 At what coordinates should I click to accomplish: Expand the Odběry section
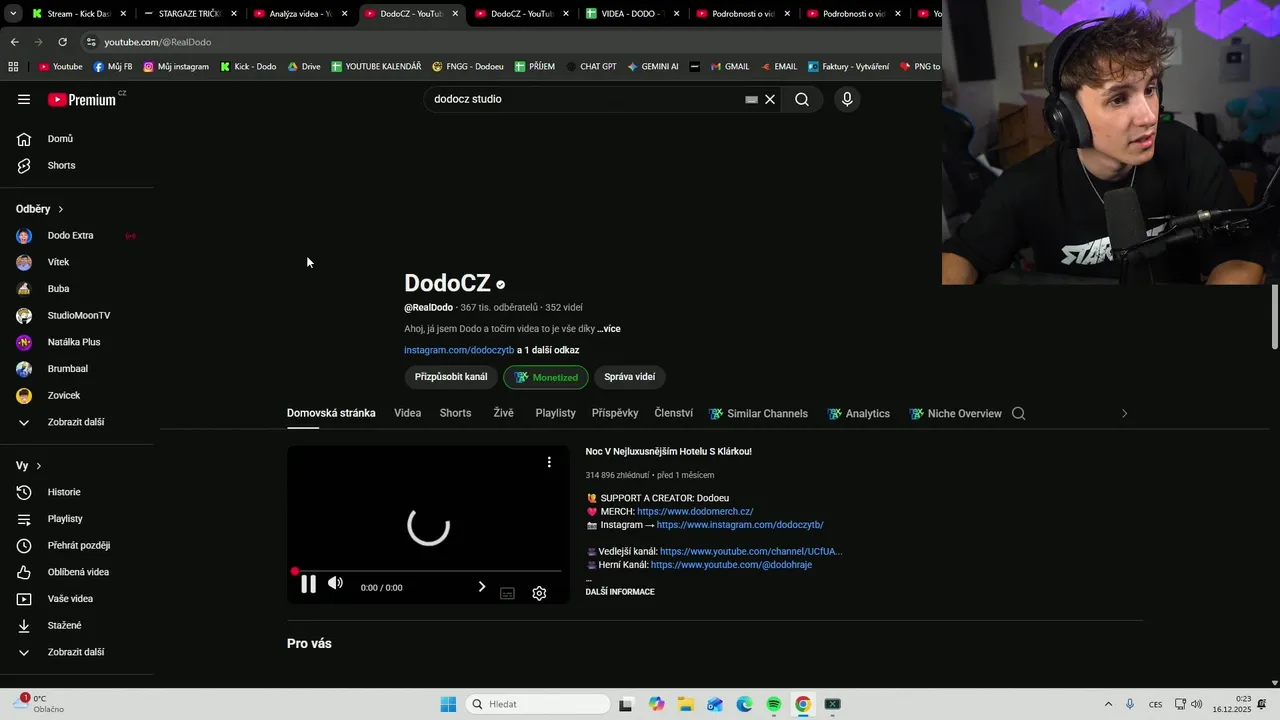[40, 209]
